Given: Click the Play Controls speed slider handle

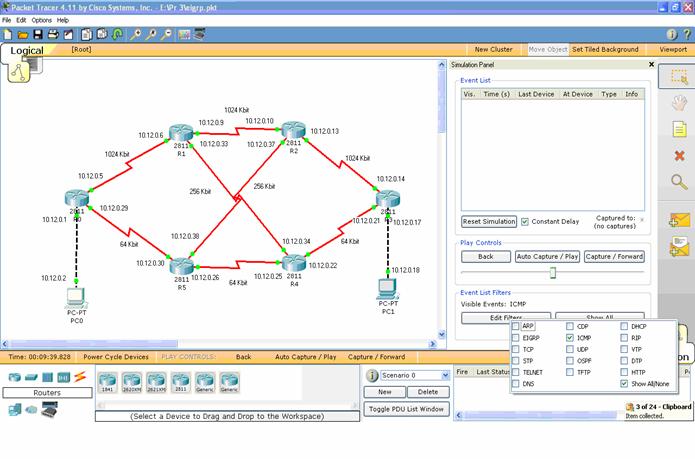Looking at the screenshot, I should pyautogui.click(x=552, y=272).
